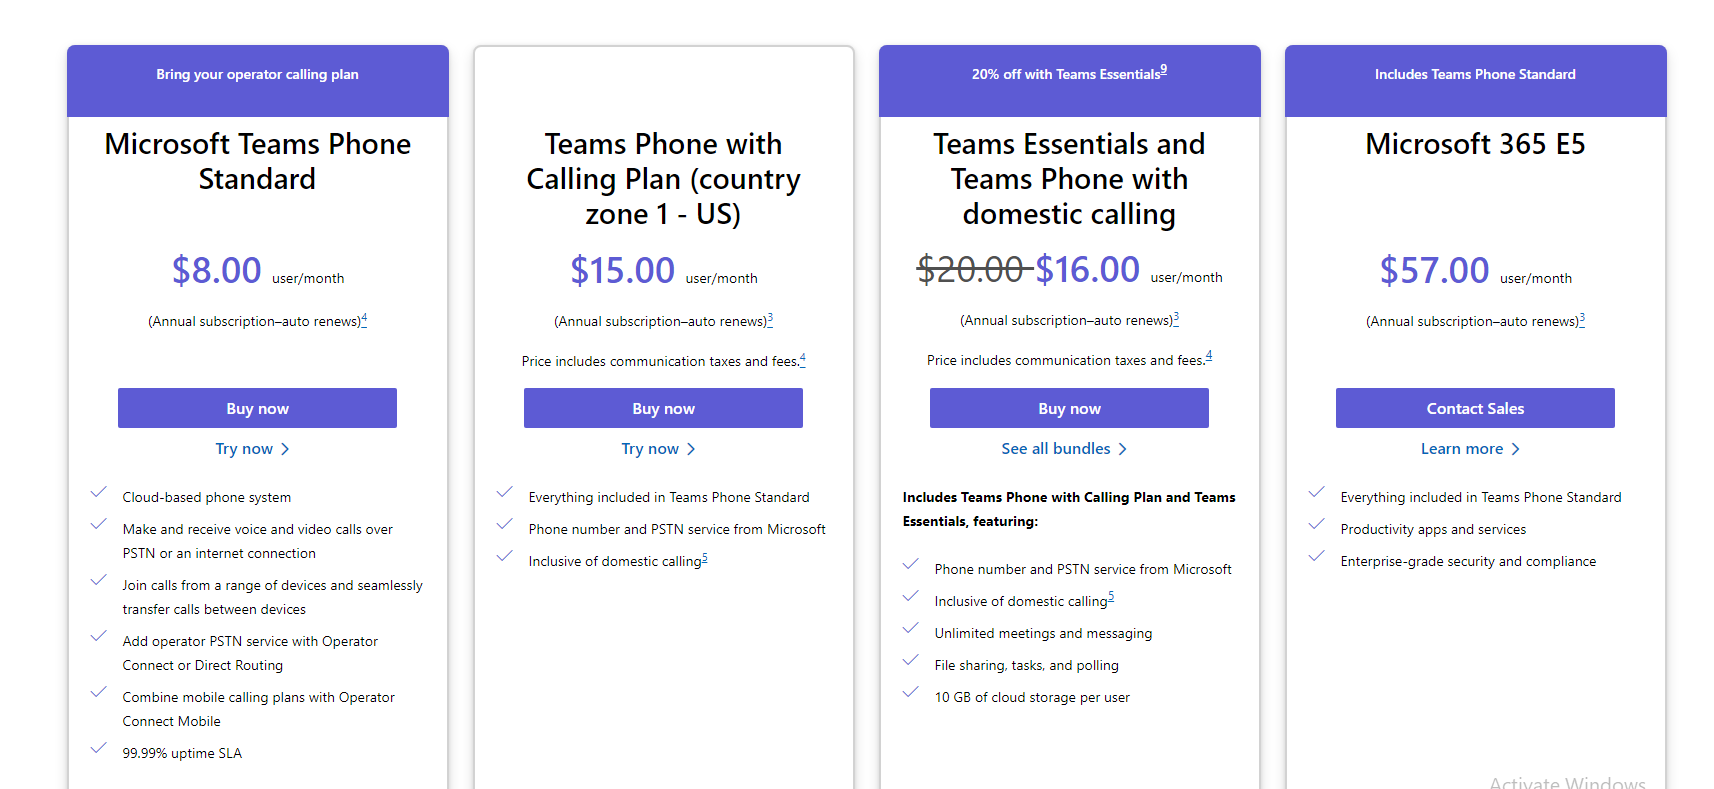Click chevron beside "See all bundles"
The width and height of the screenshot is (1714, 789).
pyautogui.click(x=1124, y=448)
